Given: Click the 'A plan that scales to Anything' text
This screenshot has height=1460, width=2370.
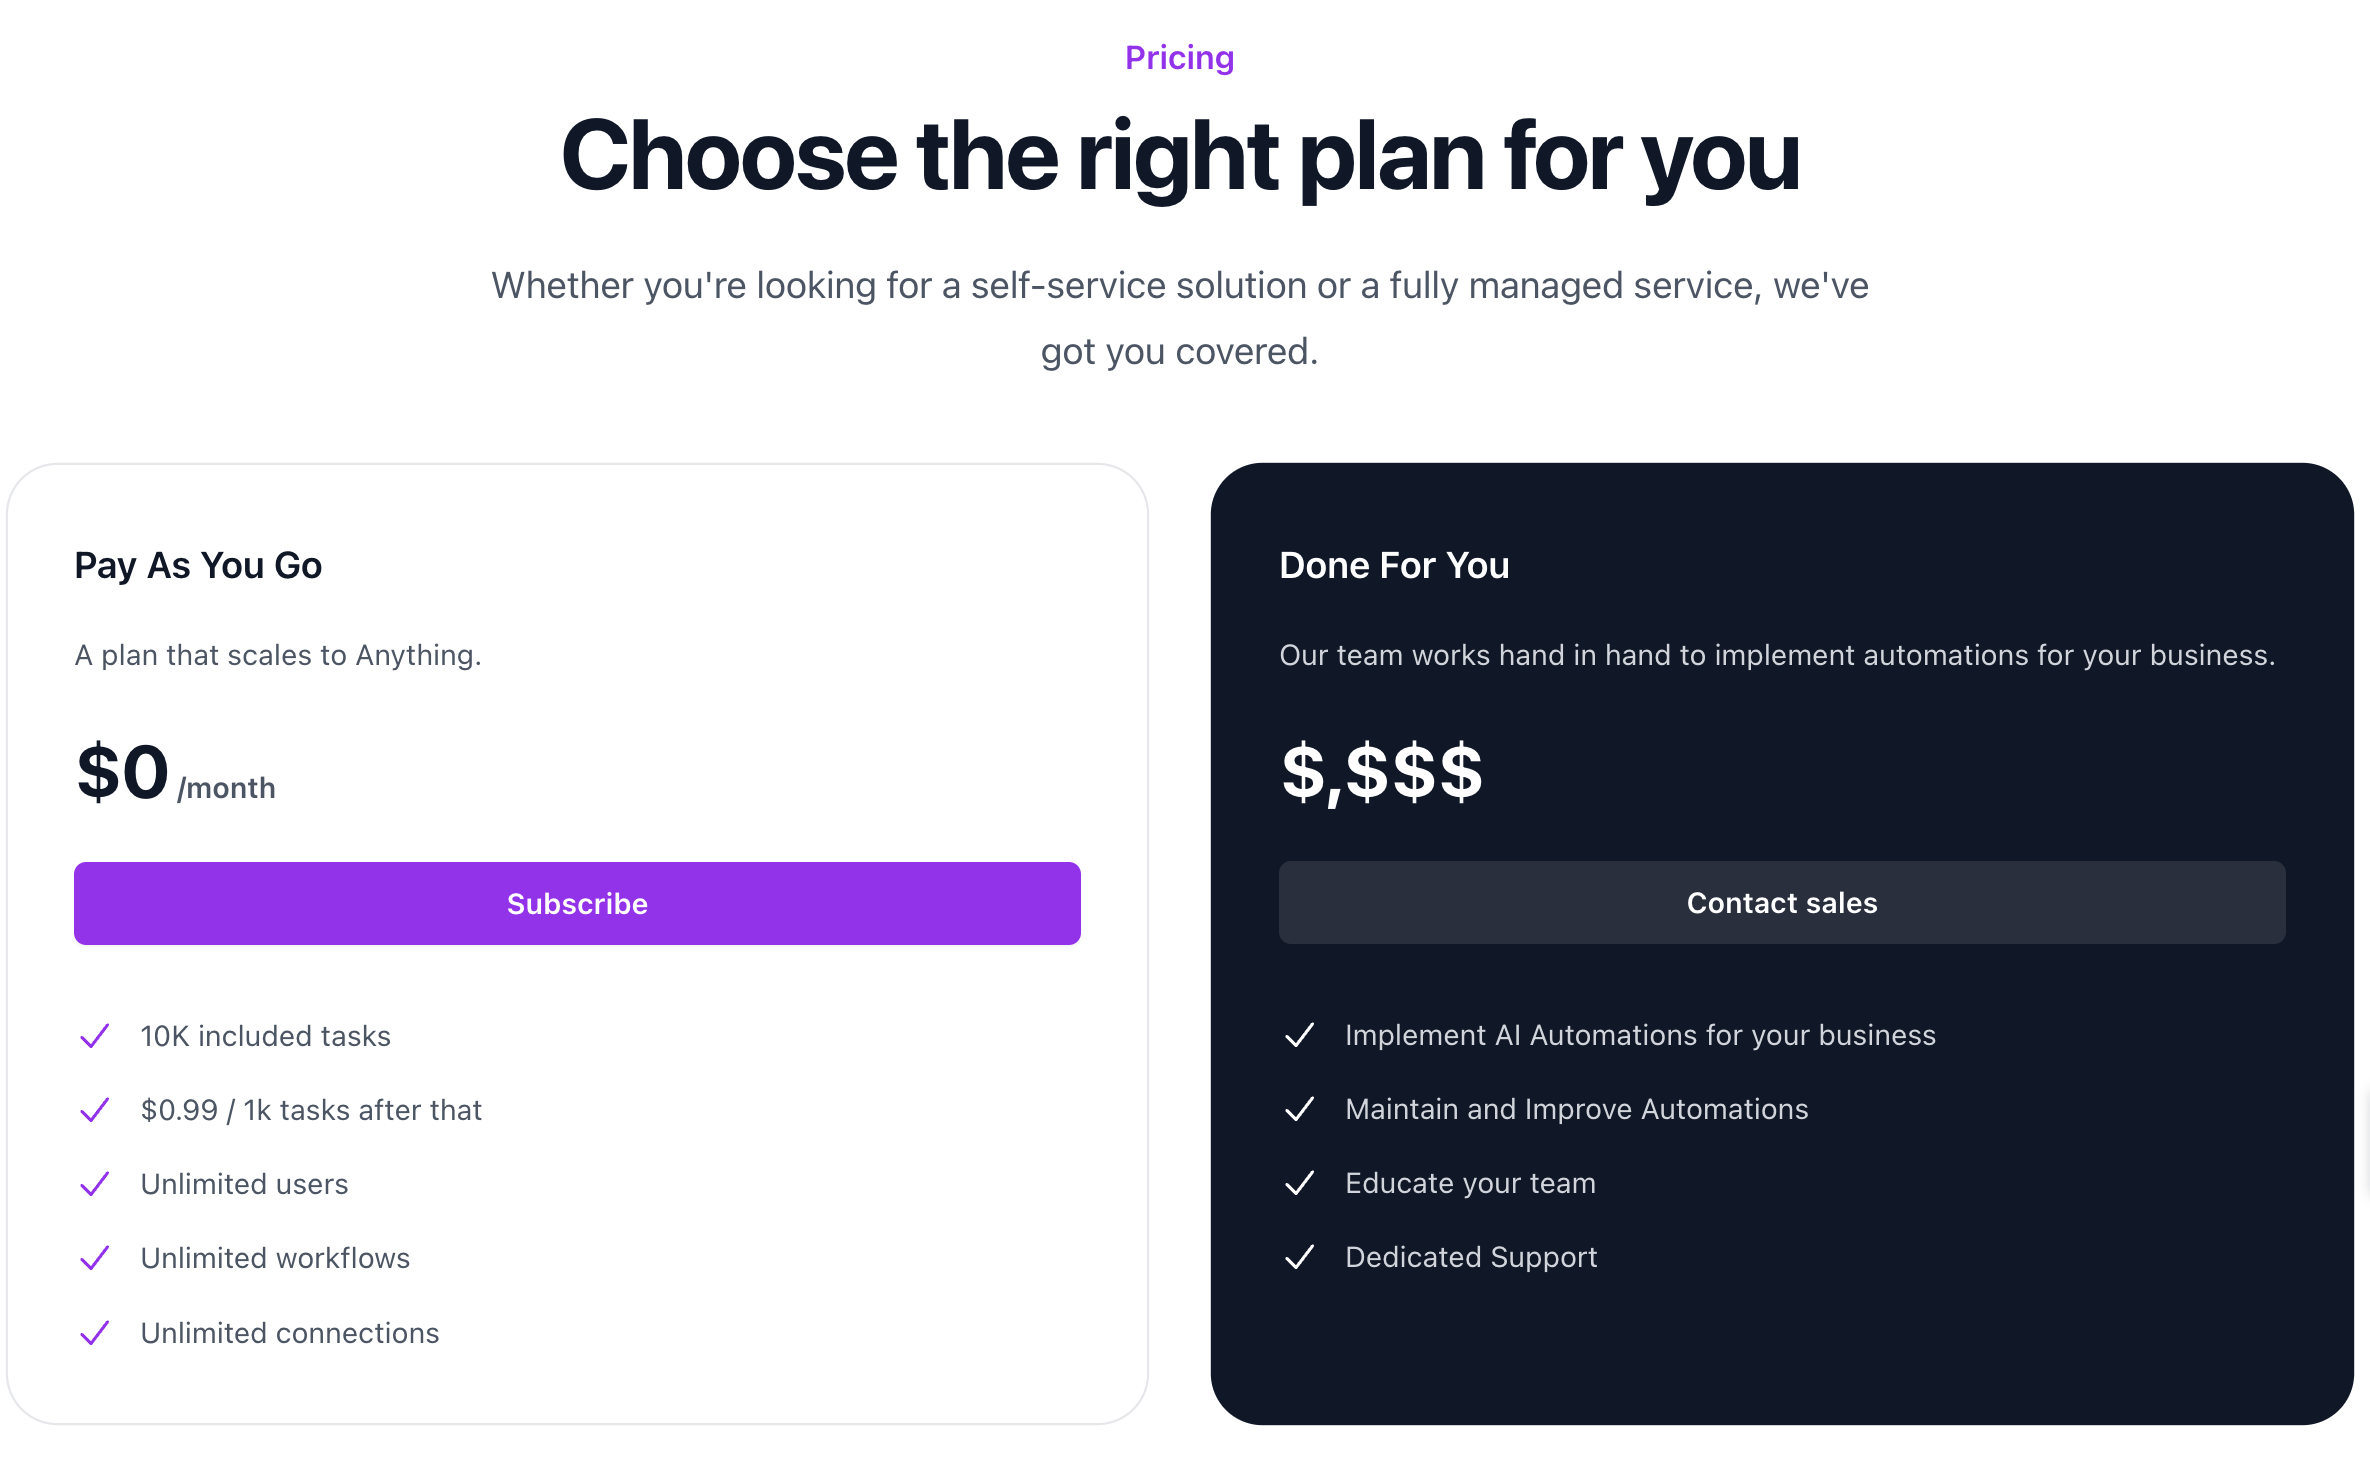Looking at the screenshot, I should tap(278, 655).
